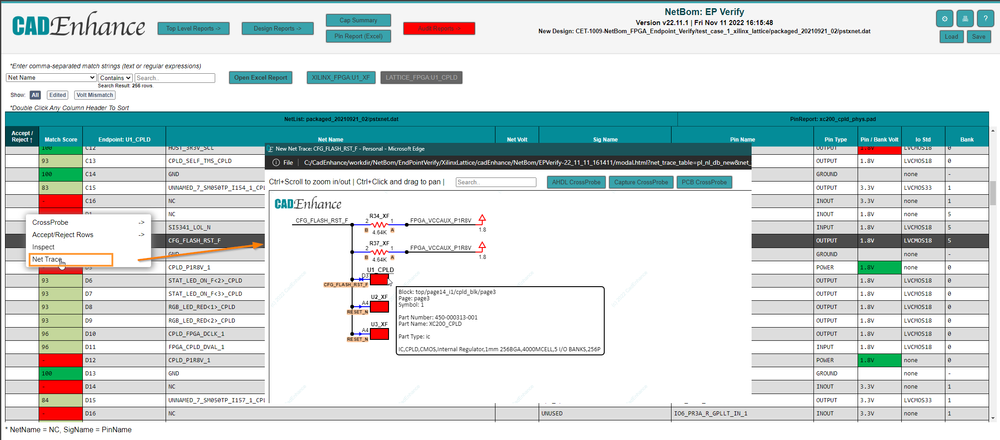Choose Net Trace in context menu
This screenshot has height=440, width=1000.
(x=70, y=260)
